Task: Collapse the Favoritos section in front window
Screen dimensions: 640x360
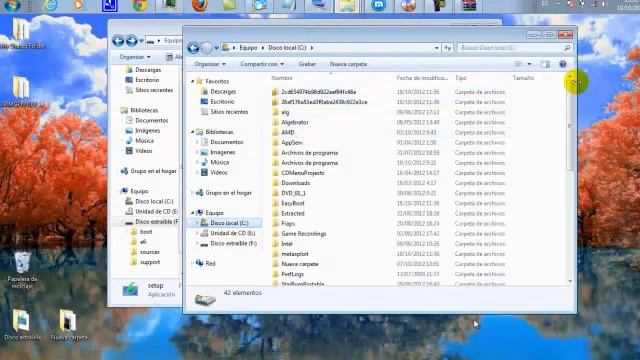Action: tap(192, 82)
